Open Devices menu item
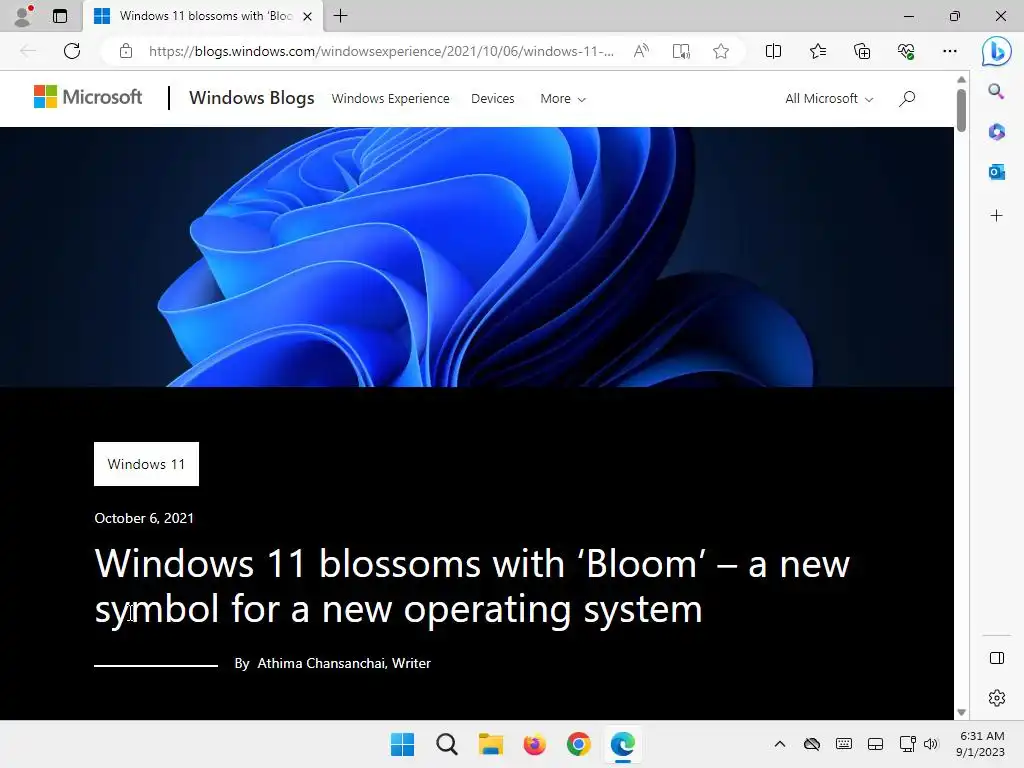This screenshot has width=1024, height=768. [x=492, y=99]
